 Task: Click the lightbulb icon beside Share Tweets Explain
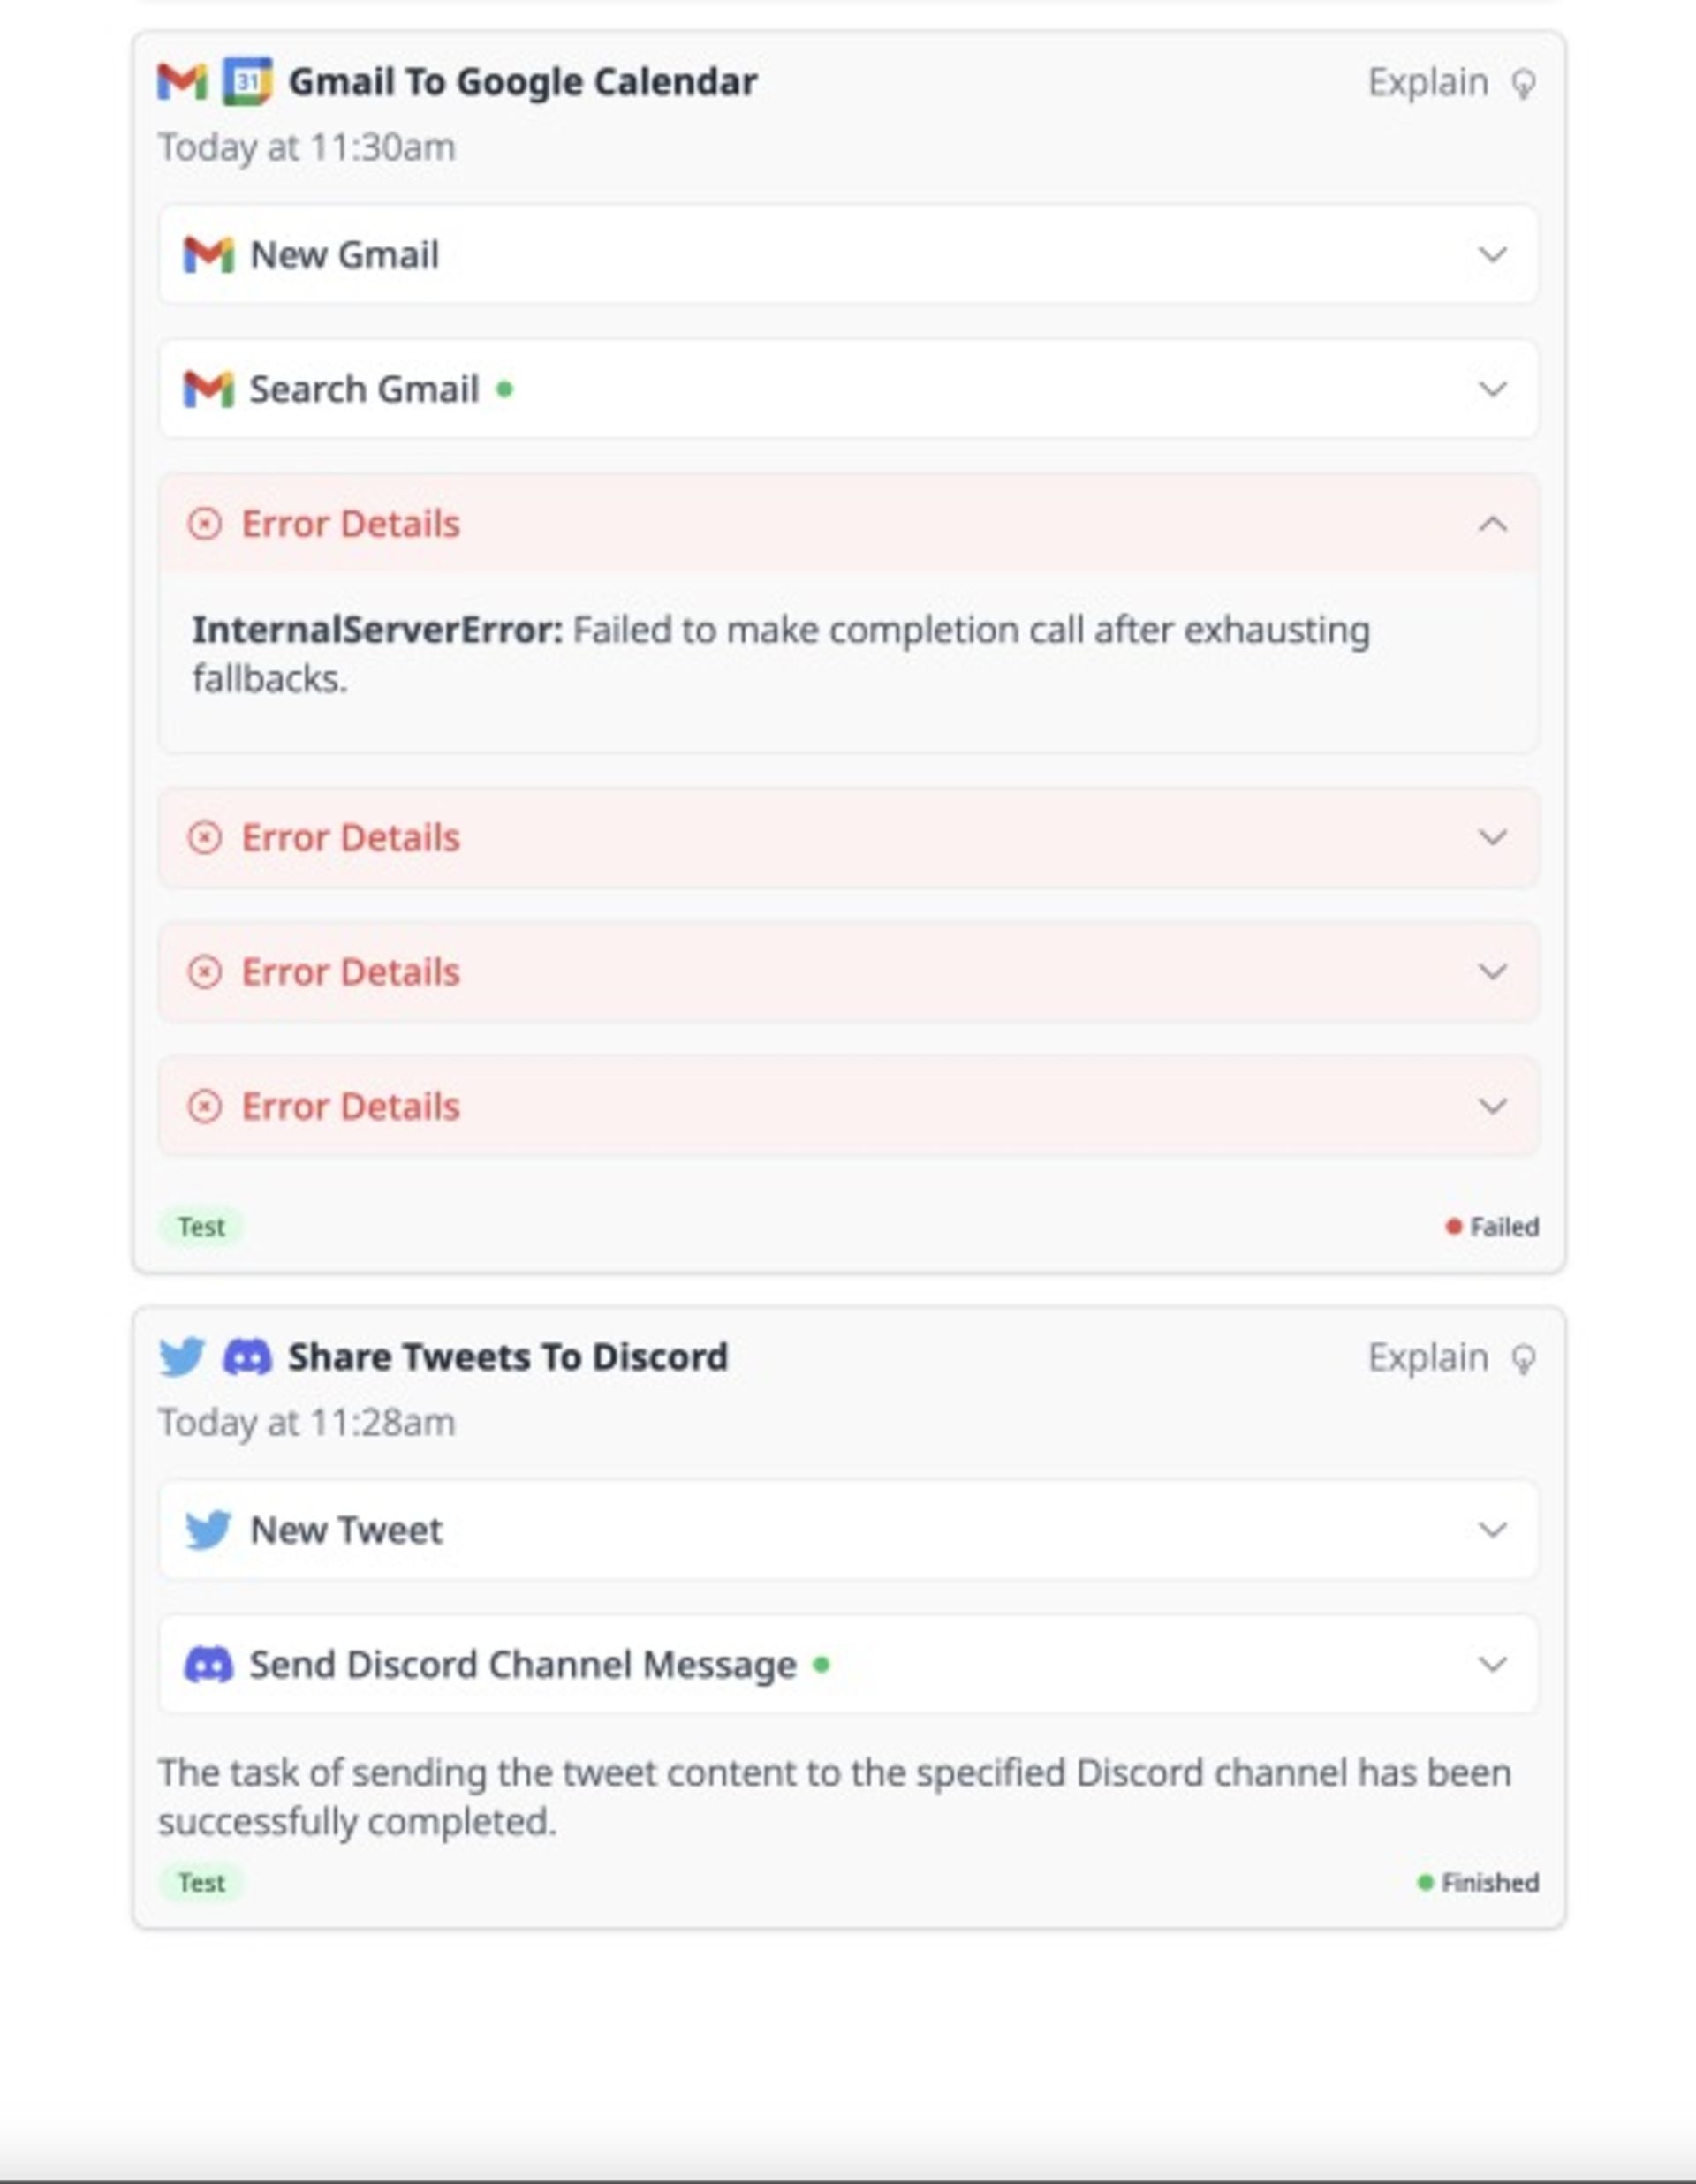(1523, 1359)
